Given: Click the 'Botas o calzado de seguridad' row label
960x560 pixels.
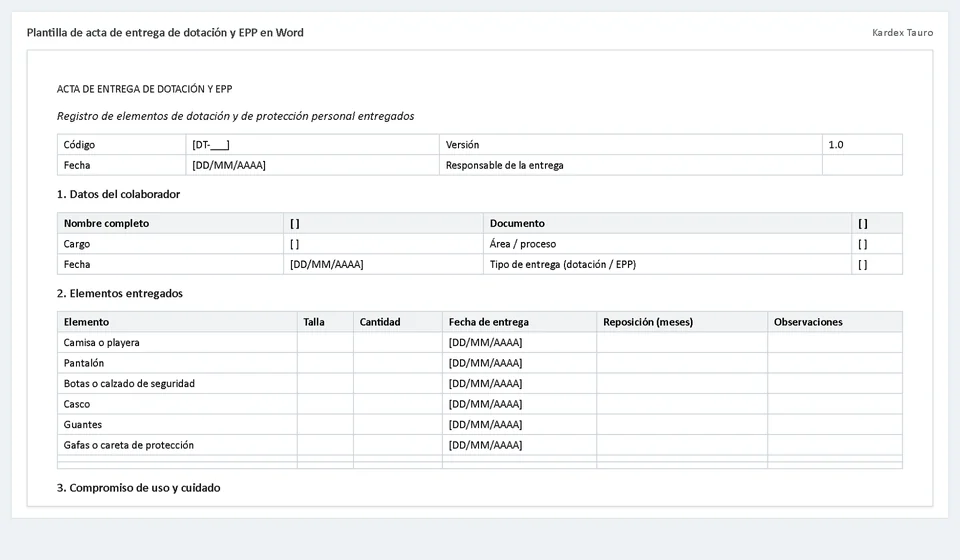Looking at the screenshot, I should pos(129,384).
